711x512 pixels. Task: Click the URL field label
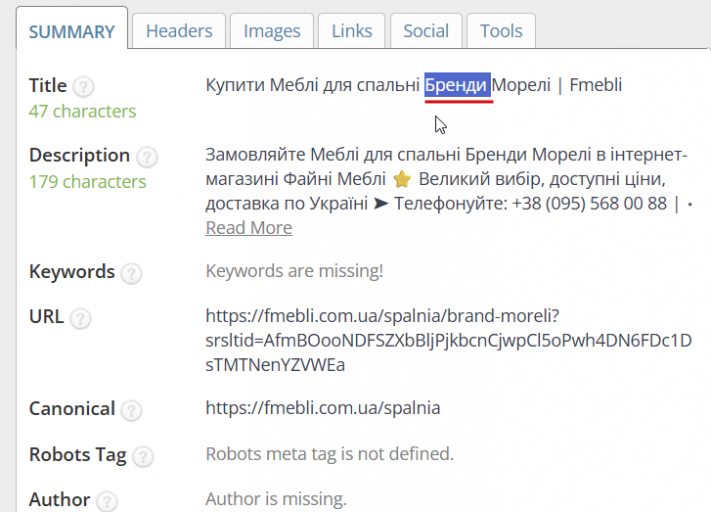pos(46,316)
